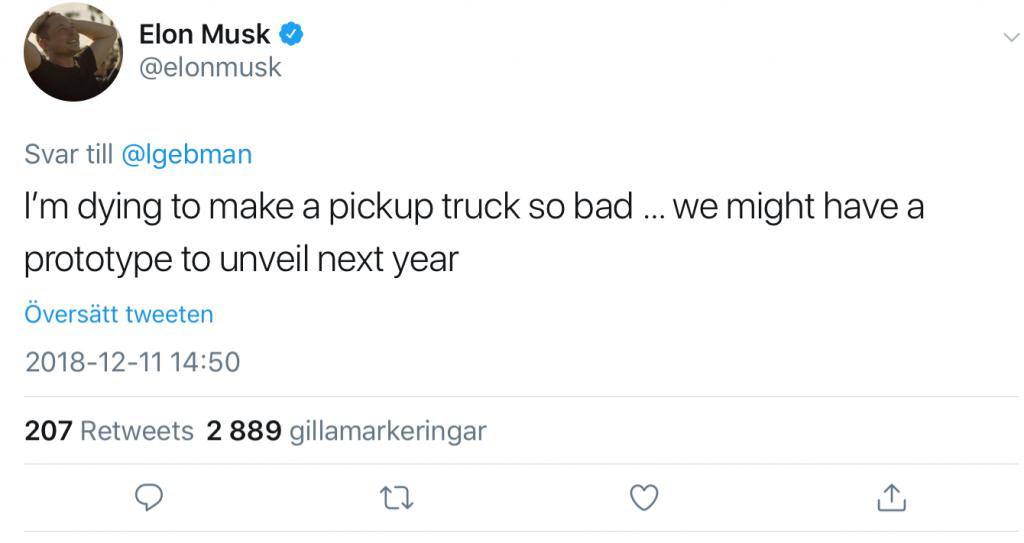Screen dimensions: 1024x543
Task: Click the blue verified badge
Action: point(291,35)
